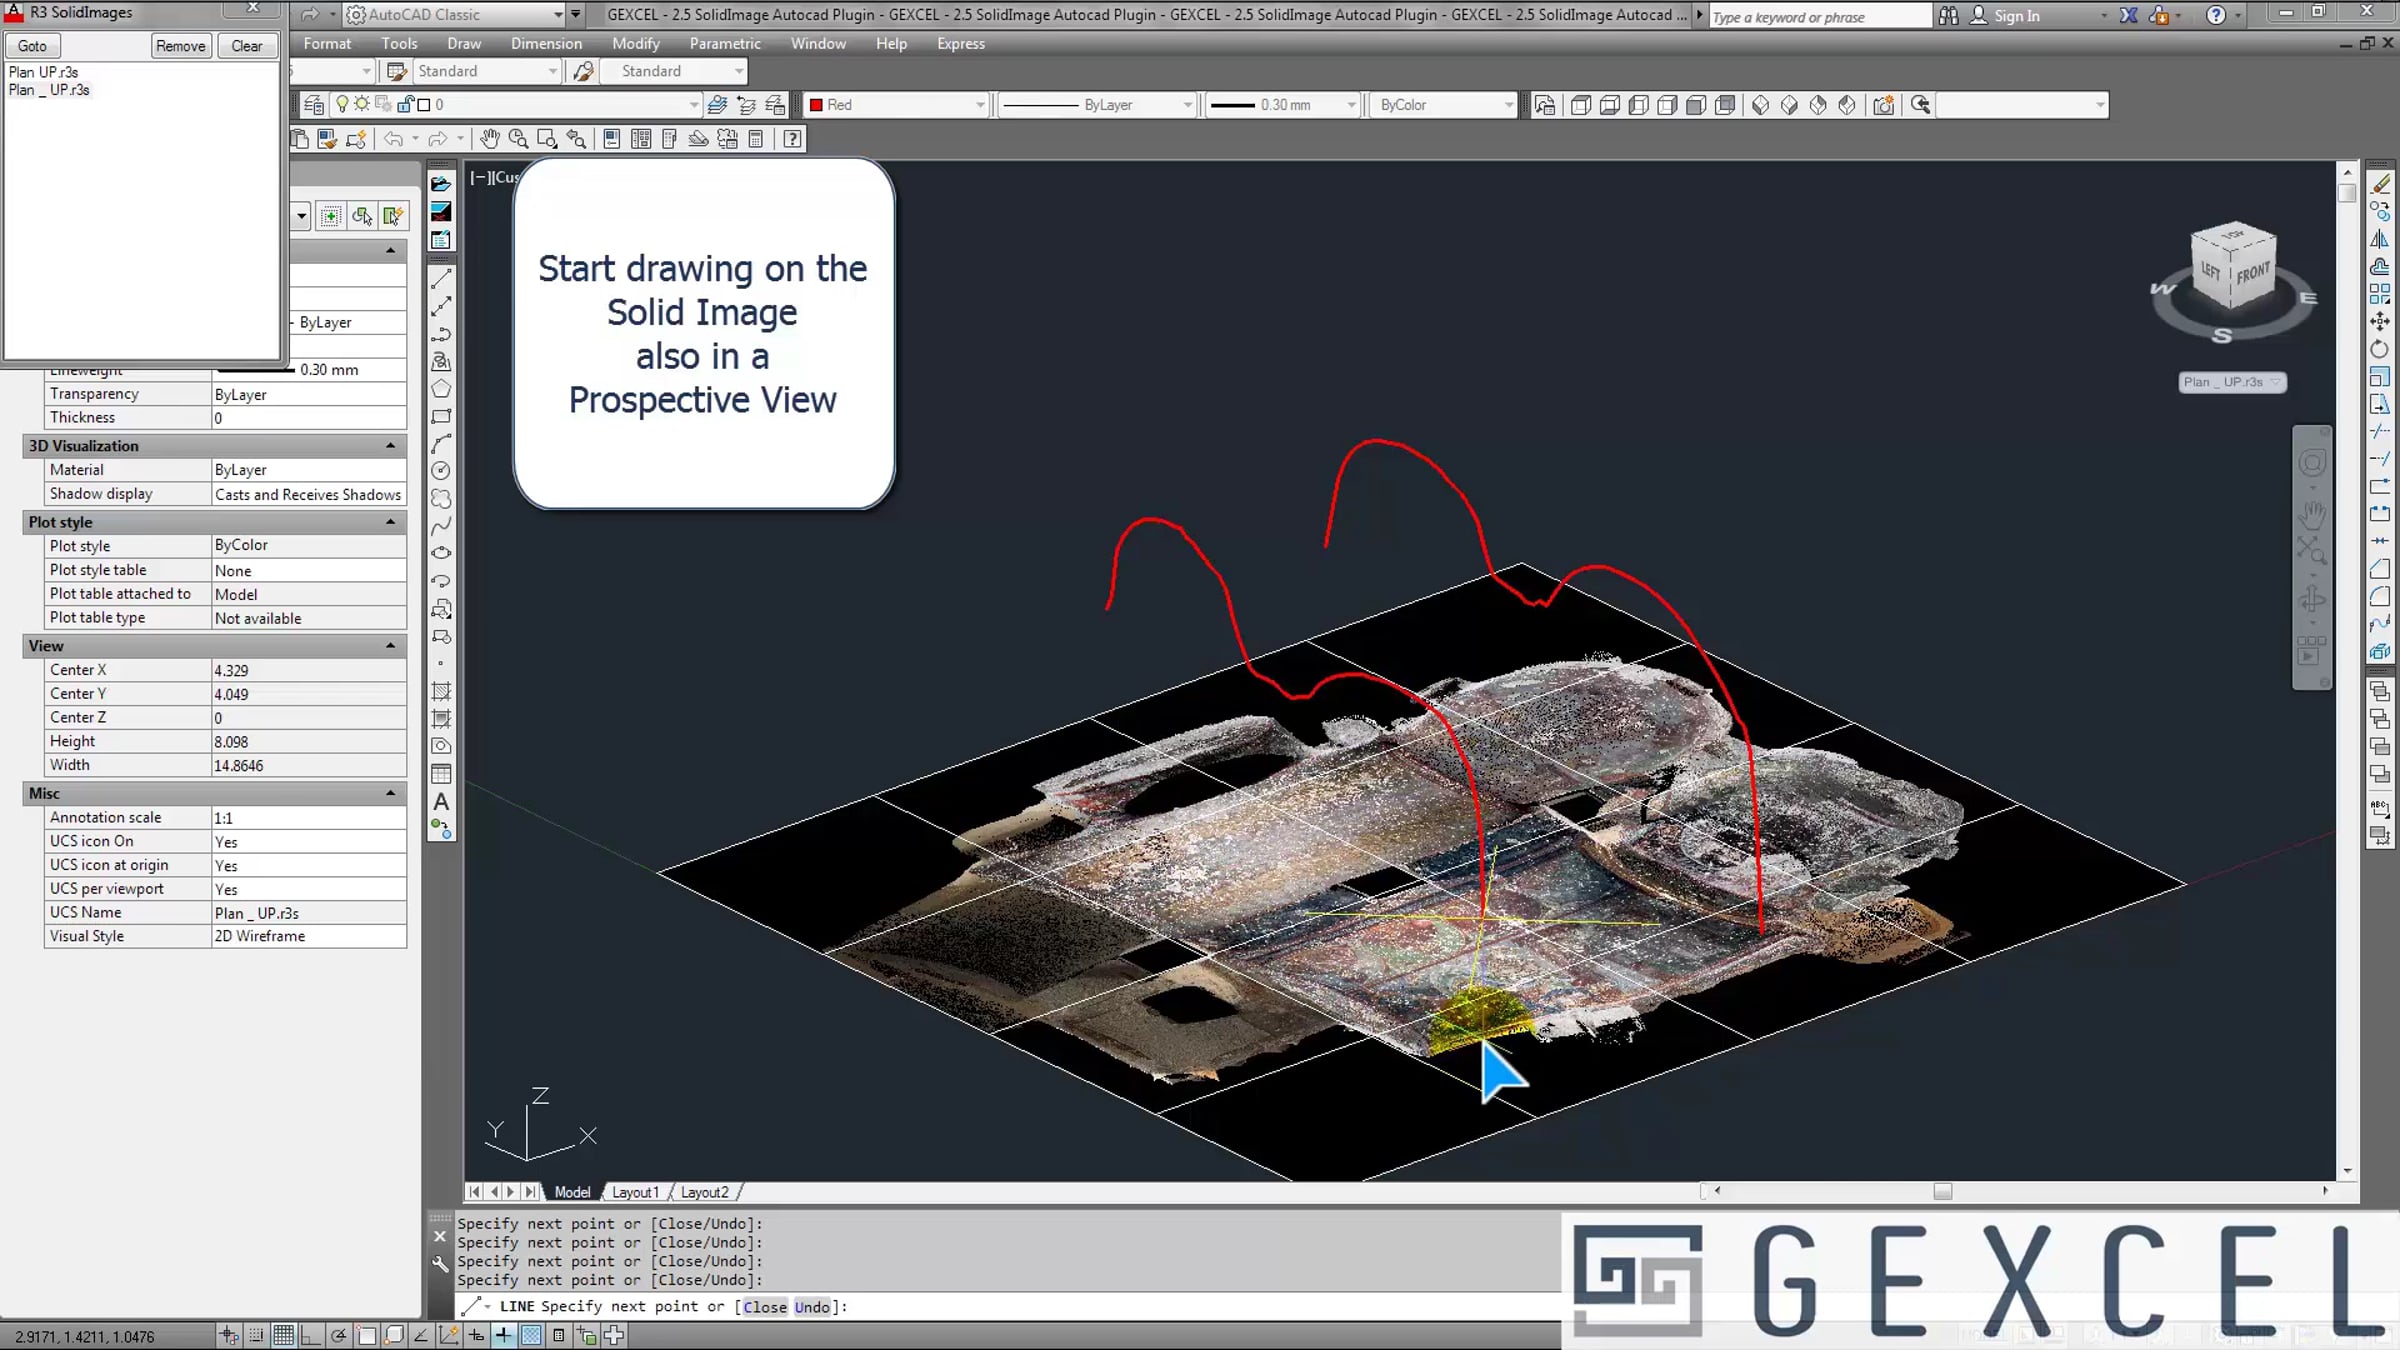Viewport: 2400px width, 1350px height.
Task: Click the toolbar Help question mark
Action: (x=792, y=139)
